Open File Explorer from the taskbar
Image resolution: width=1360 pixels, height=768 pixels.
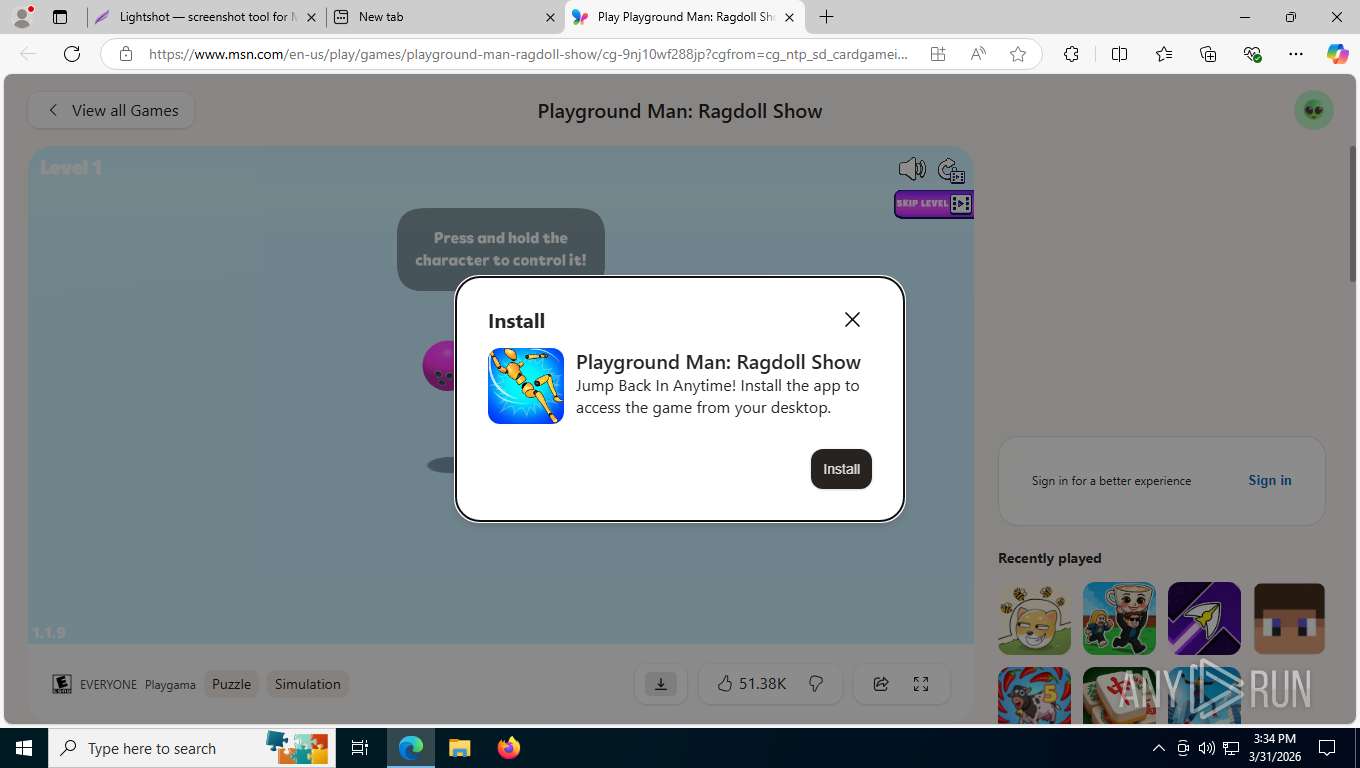(x=459, y=748)
